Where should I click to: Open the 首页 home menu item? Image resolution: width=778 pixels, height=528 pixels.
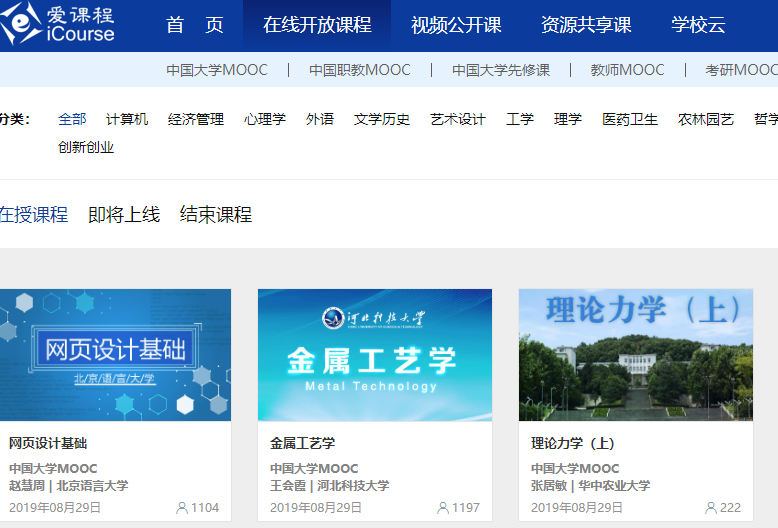point(194,25)
